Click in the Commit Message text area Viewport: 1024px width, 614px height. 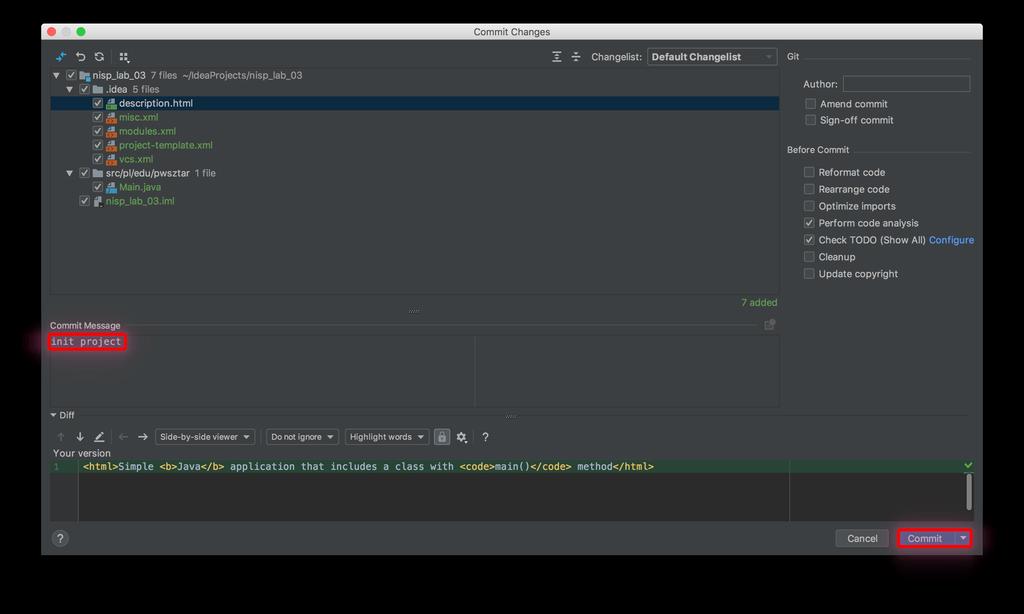tap(415, 371)
